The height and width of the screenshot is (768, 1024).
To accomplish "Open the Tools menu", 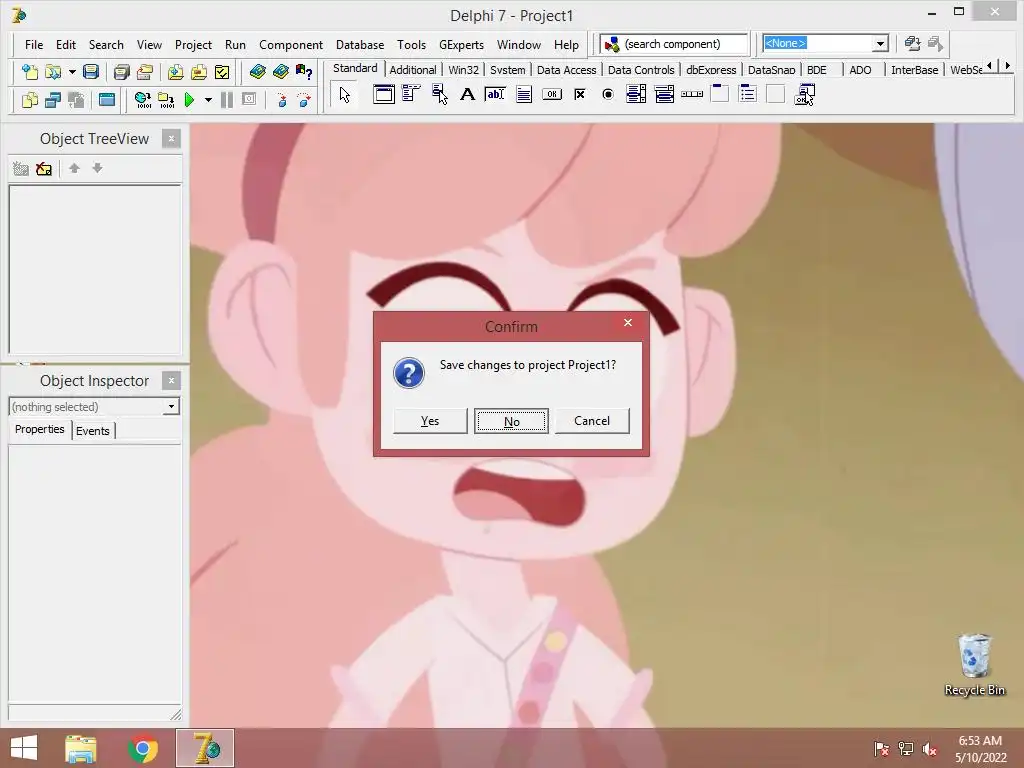I will [411, 44].
